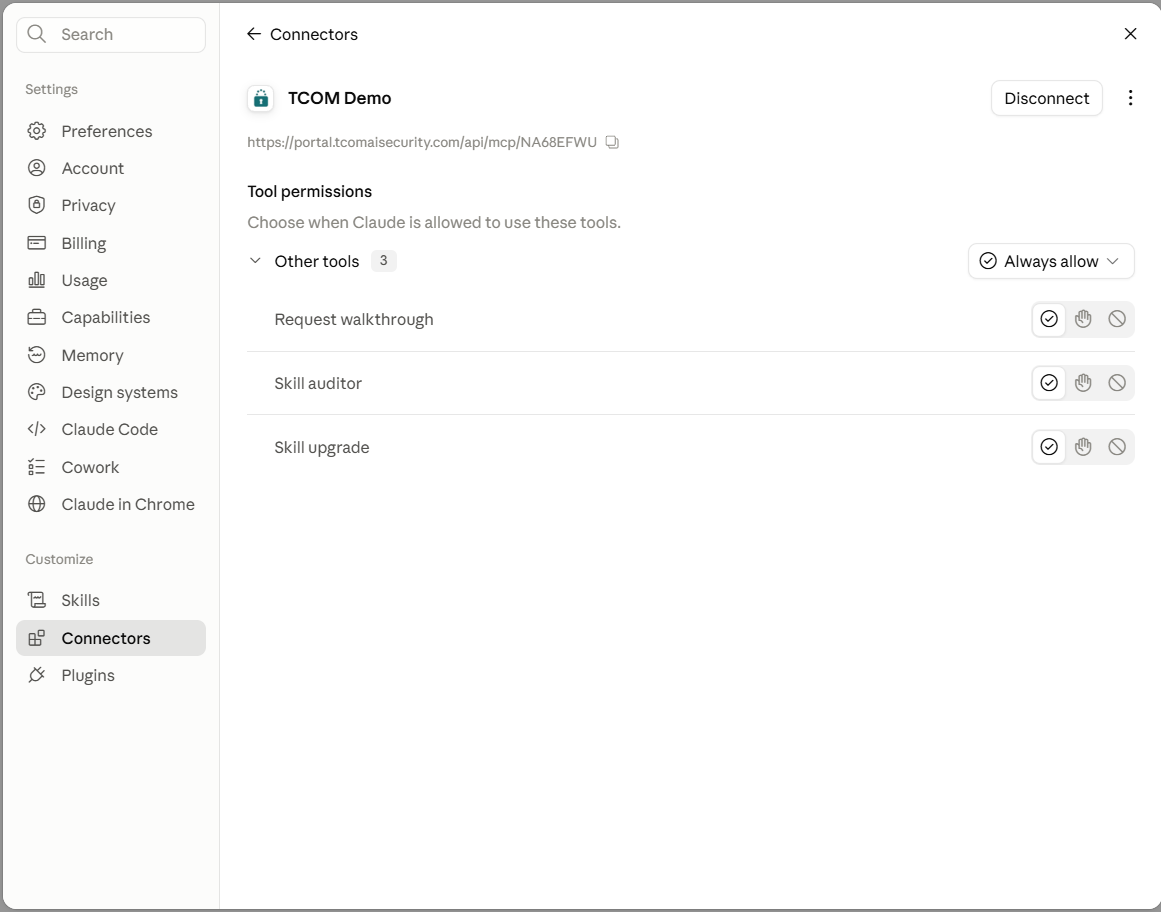1161x912 pixels.
Task: Go to Claude in Chrome settings
Action: [111, 504]
